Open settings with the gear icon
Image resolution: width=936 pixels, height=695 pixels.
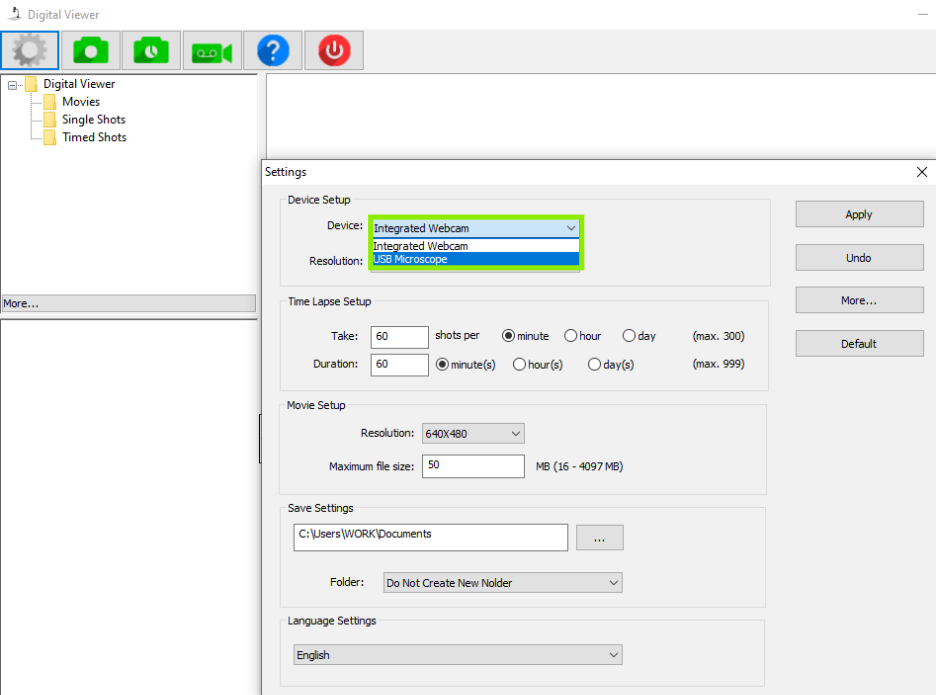pyautogui.click(x=30, y=51)
